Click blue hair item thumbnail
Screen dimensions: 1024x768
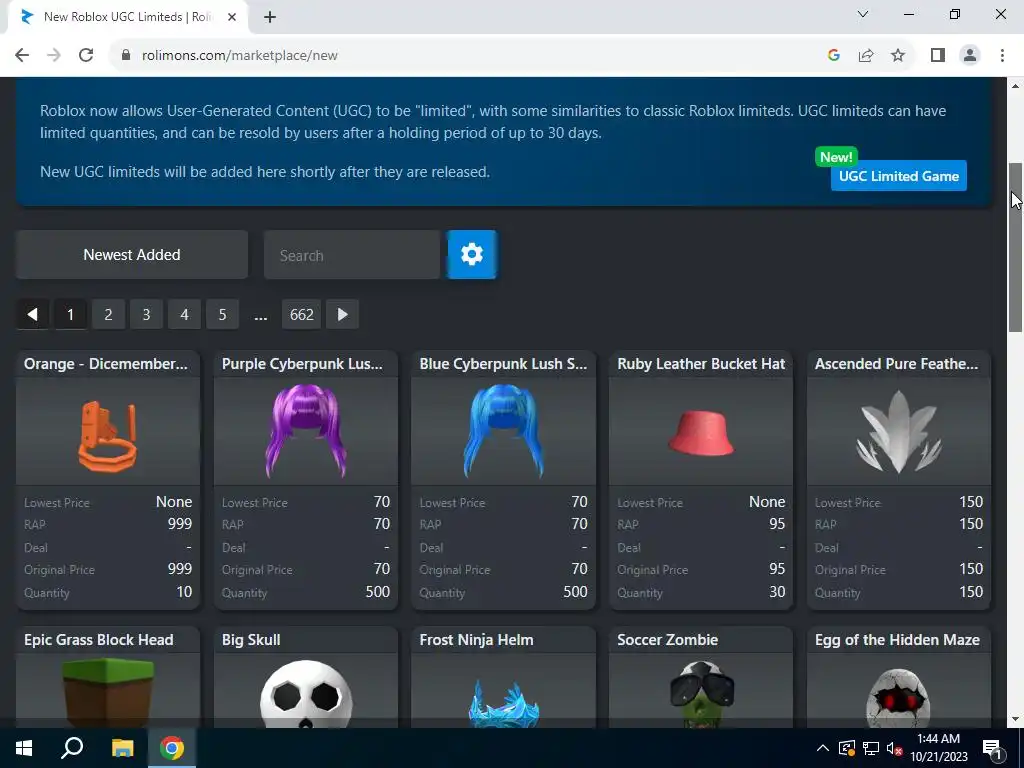click(x=504, y=431)
